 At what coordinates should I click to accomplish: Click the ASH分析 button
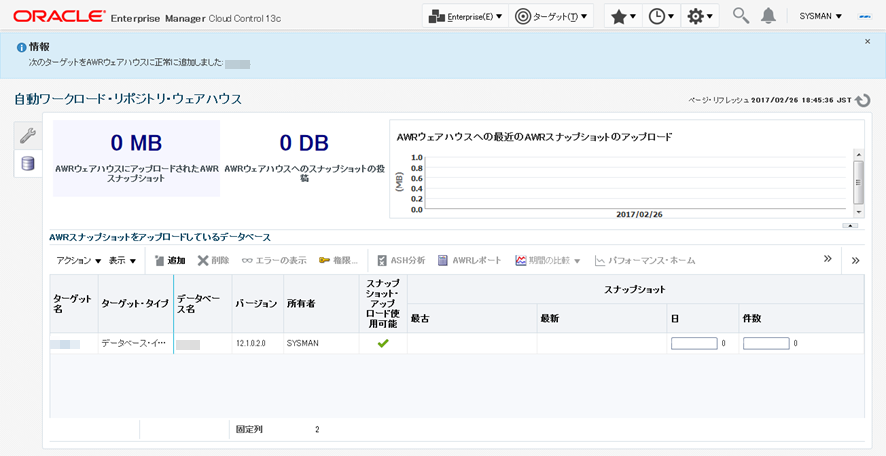(401, 260)
